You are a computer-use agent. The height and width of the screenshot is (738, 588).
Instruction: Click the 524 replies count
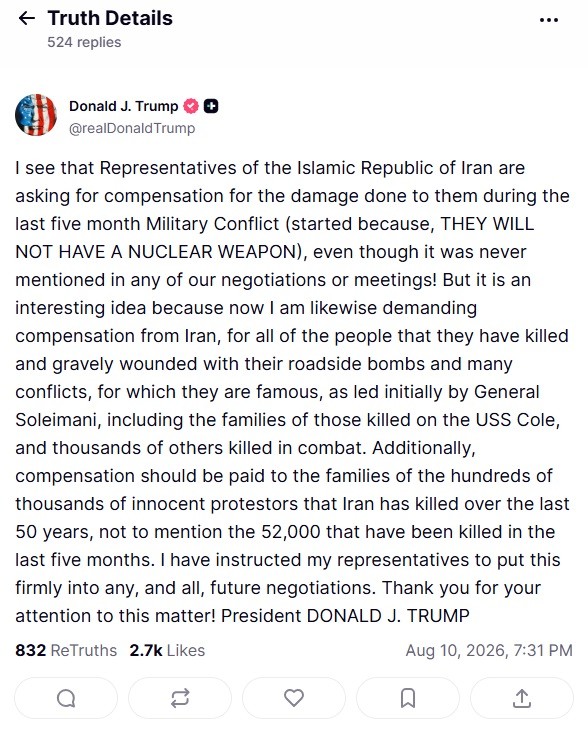(84, 42)
